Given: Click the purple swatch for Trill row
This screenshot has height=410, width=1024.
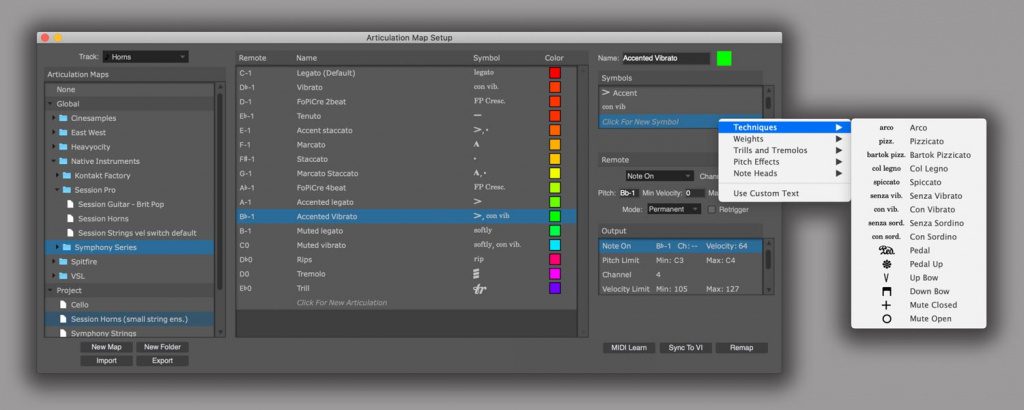Looking at the screenshot, I should click(x=554, y=288).
